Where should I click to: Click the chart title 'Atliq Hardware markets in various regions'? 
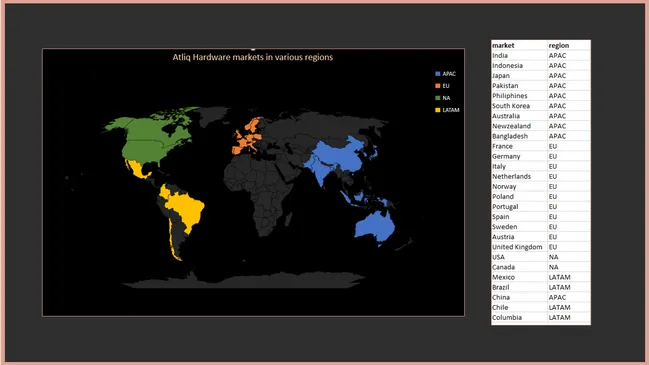(x=252, y=57)
